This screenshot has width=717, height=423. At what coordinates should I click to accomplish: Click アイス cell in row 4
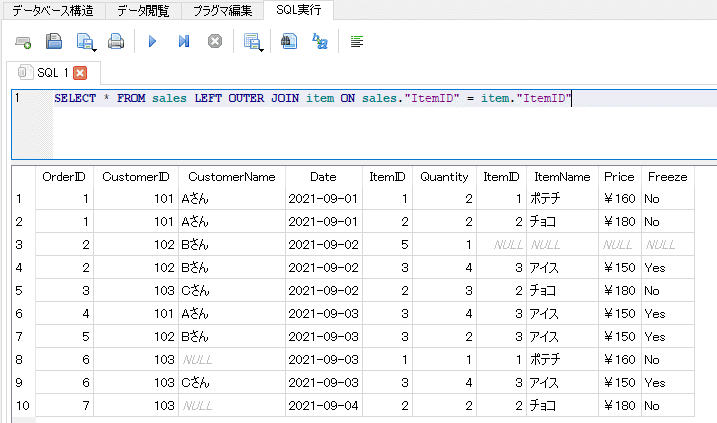tap(562, 268)
